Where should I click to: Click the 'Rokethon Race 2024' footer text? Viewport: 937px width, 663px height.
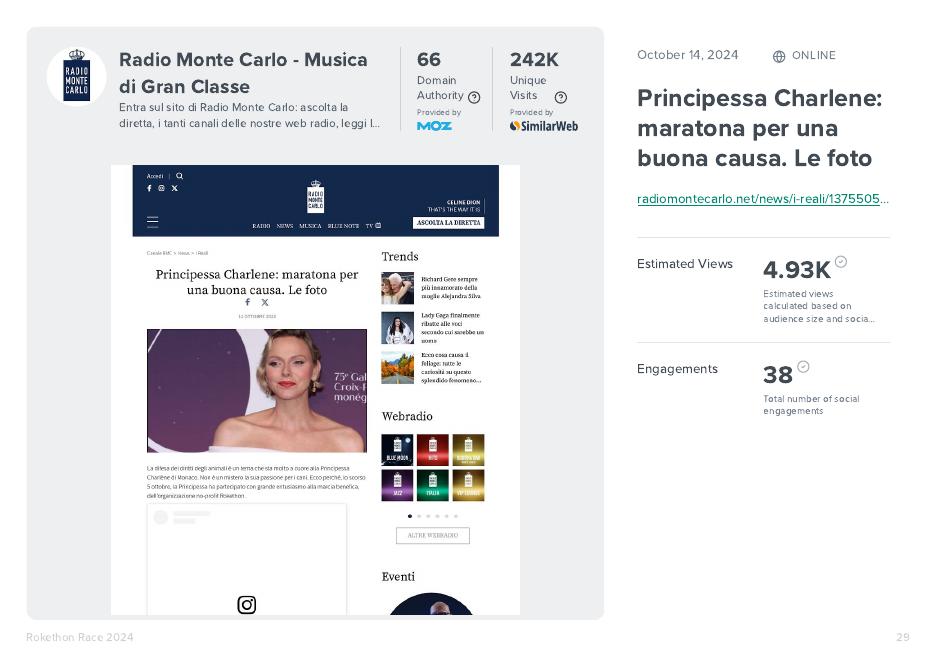pyautogui.click(x=79, y=637)
